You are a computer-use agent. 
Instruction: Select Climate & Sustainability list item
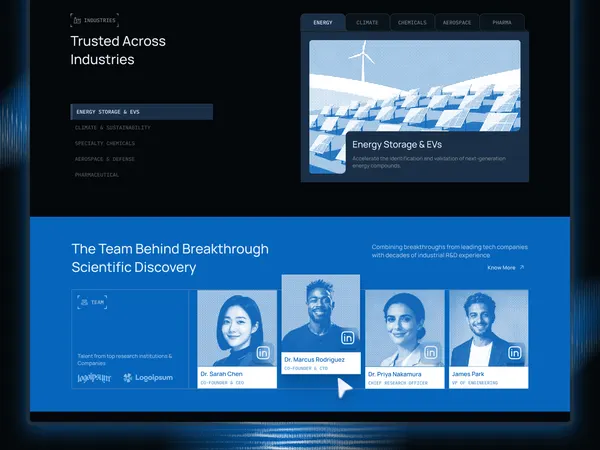[112, 128]
